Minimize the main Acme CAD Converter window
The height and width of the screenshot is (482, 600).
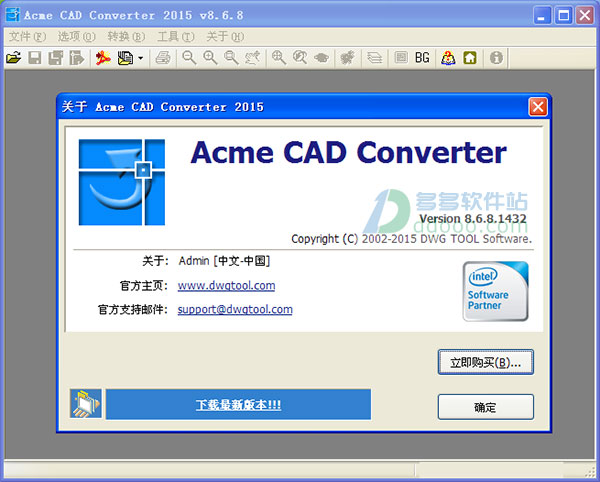[542, 16]
